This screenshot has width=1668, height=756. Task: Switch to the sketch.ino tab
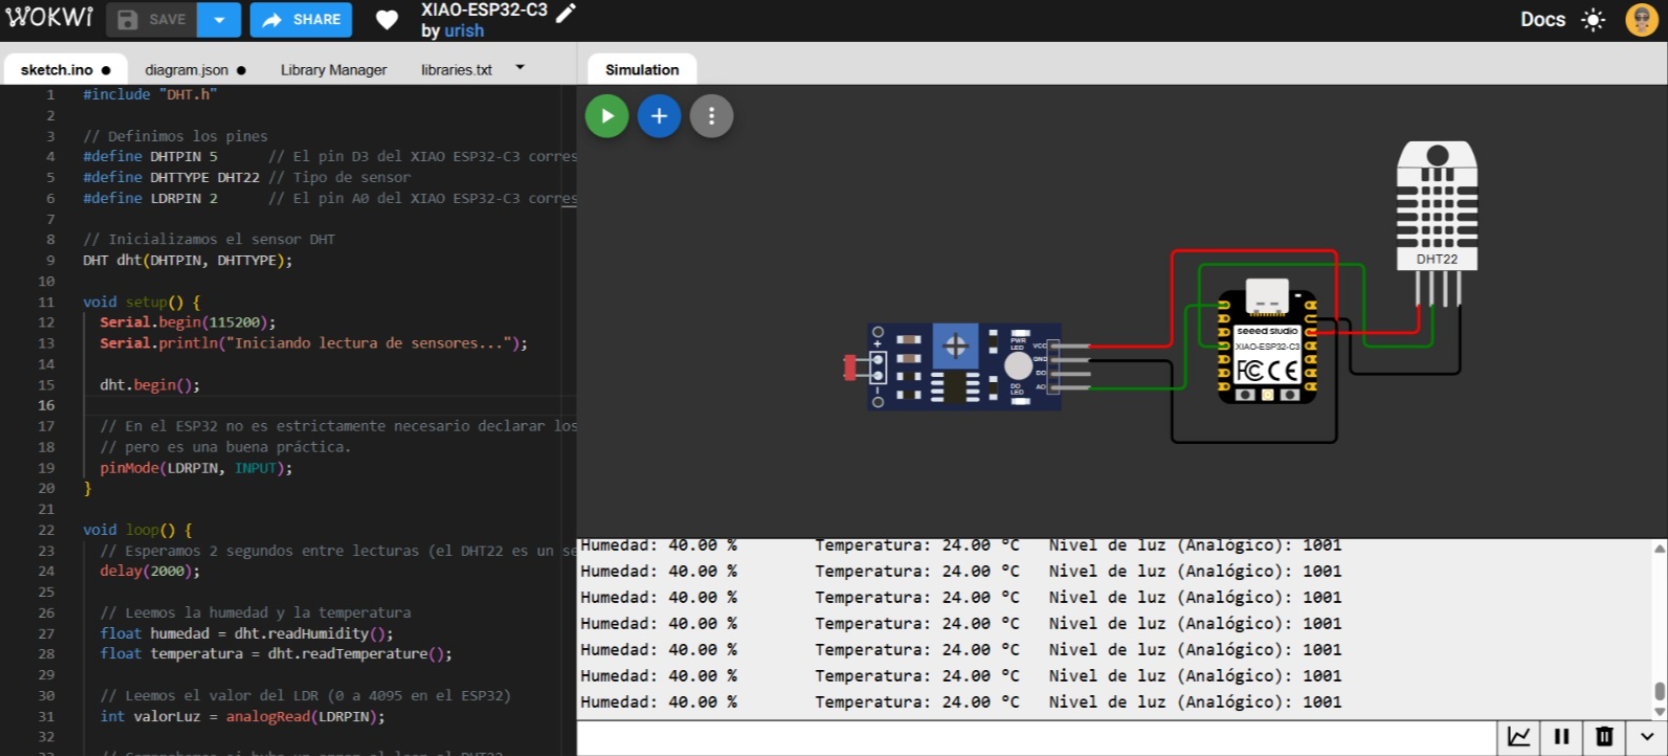pos(65,69)
